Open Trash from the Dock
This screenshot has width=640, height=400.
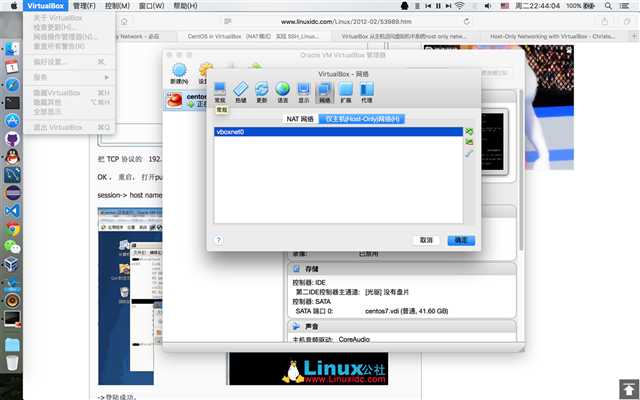12,362
